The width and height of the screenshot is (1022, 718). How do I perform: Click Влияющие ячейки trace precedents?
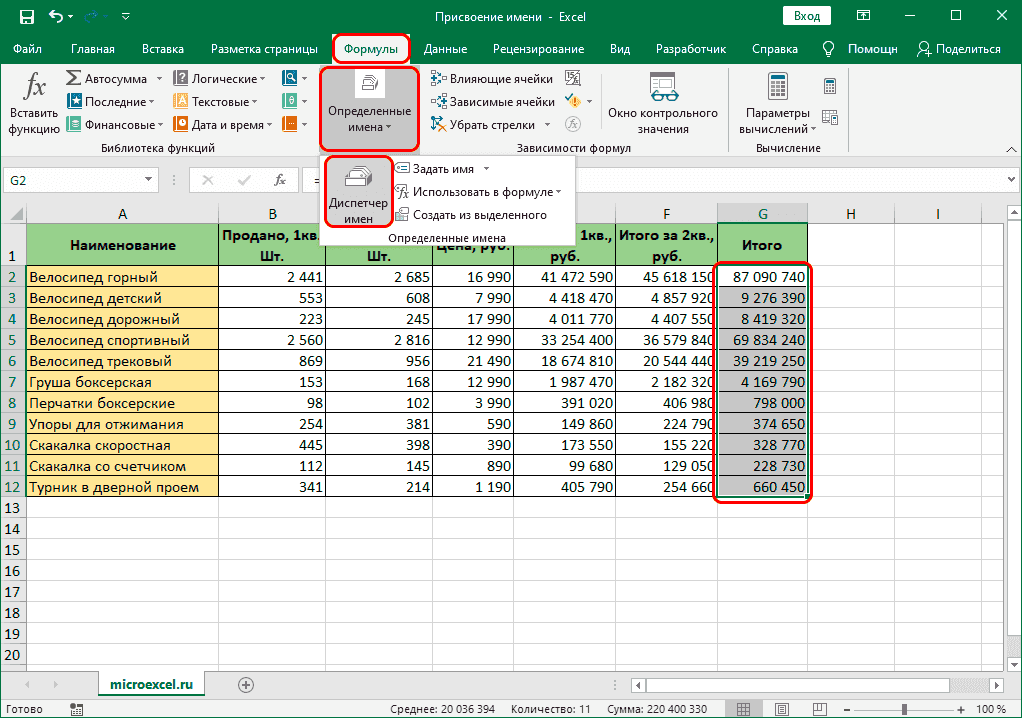[x=492, y=78]
